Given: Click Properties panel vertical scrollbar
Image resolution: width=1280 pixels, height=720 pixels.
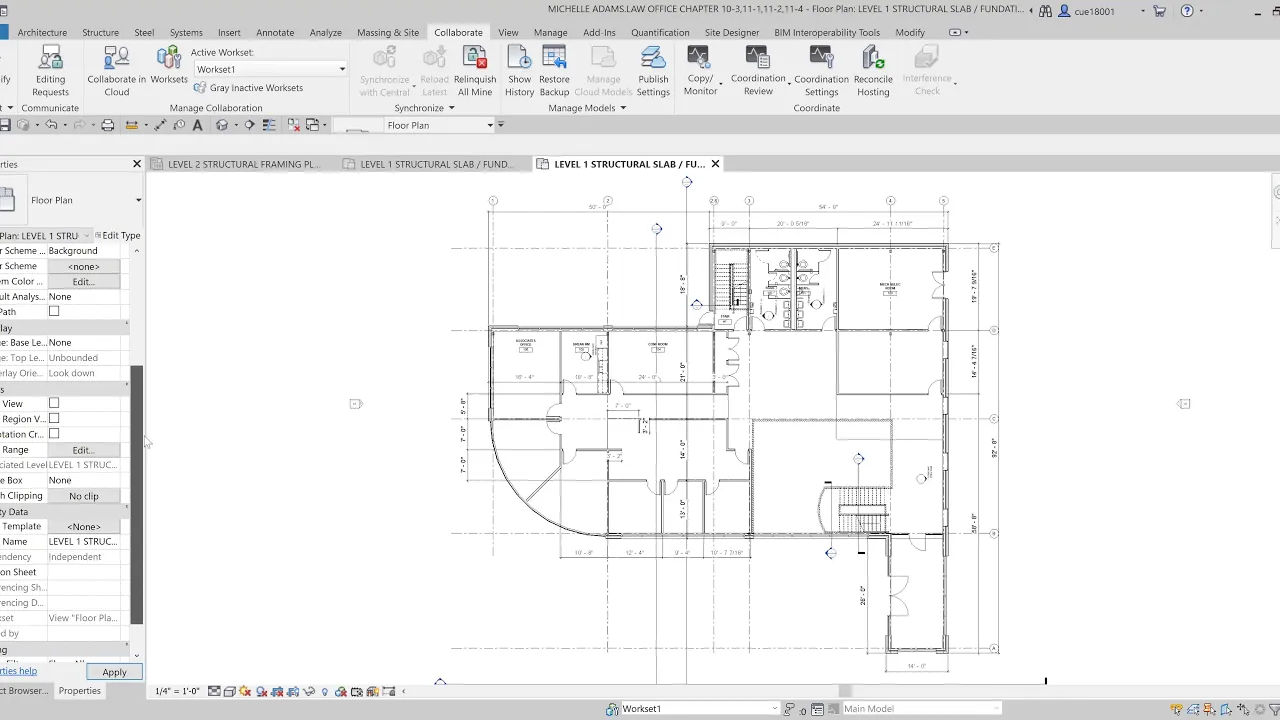Looking at the screenshot, I should 137,494.
